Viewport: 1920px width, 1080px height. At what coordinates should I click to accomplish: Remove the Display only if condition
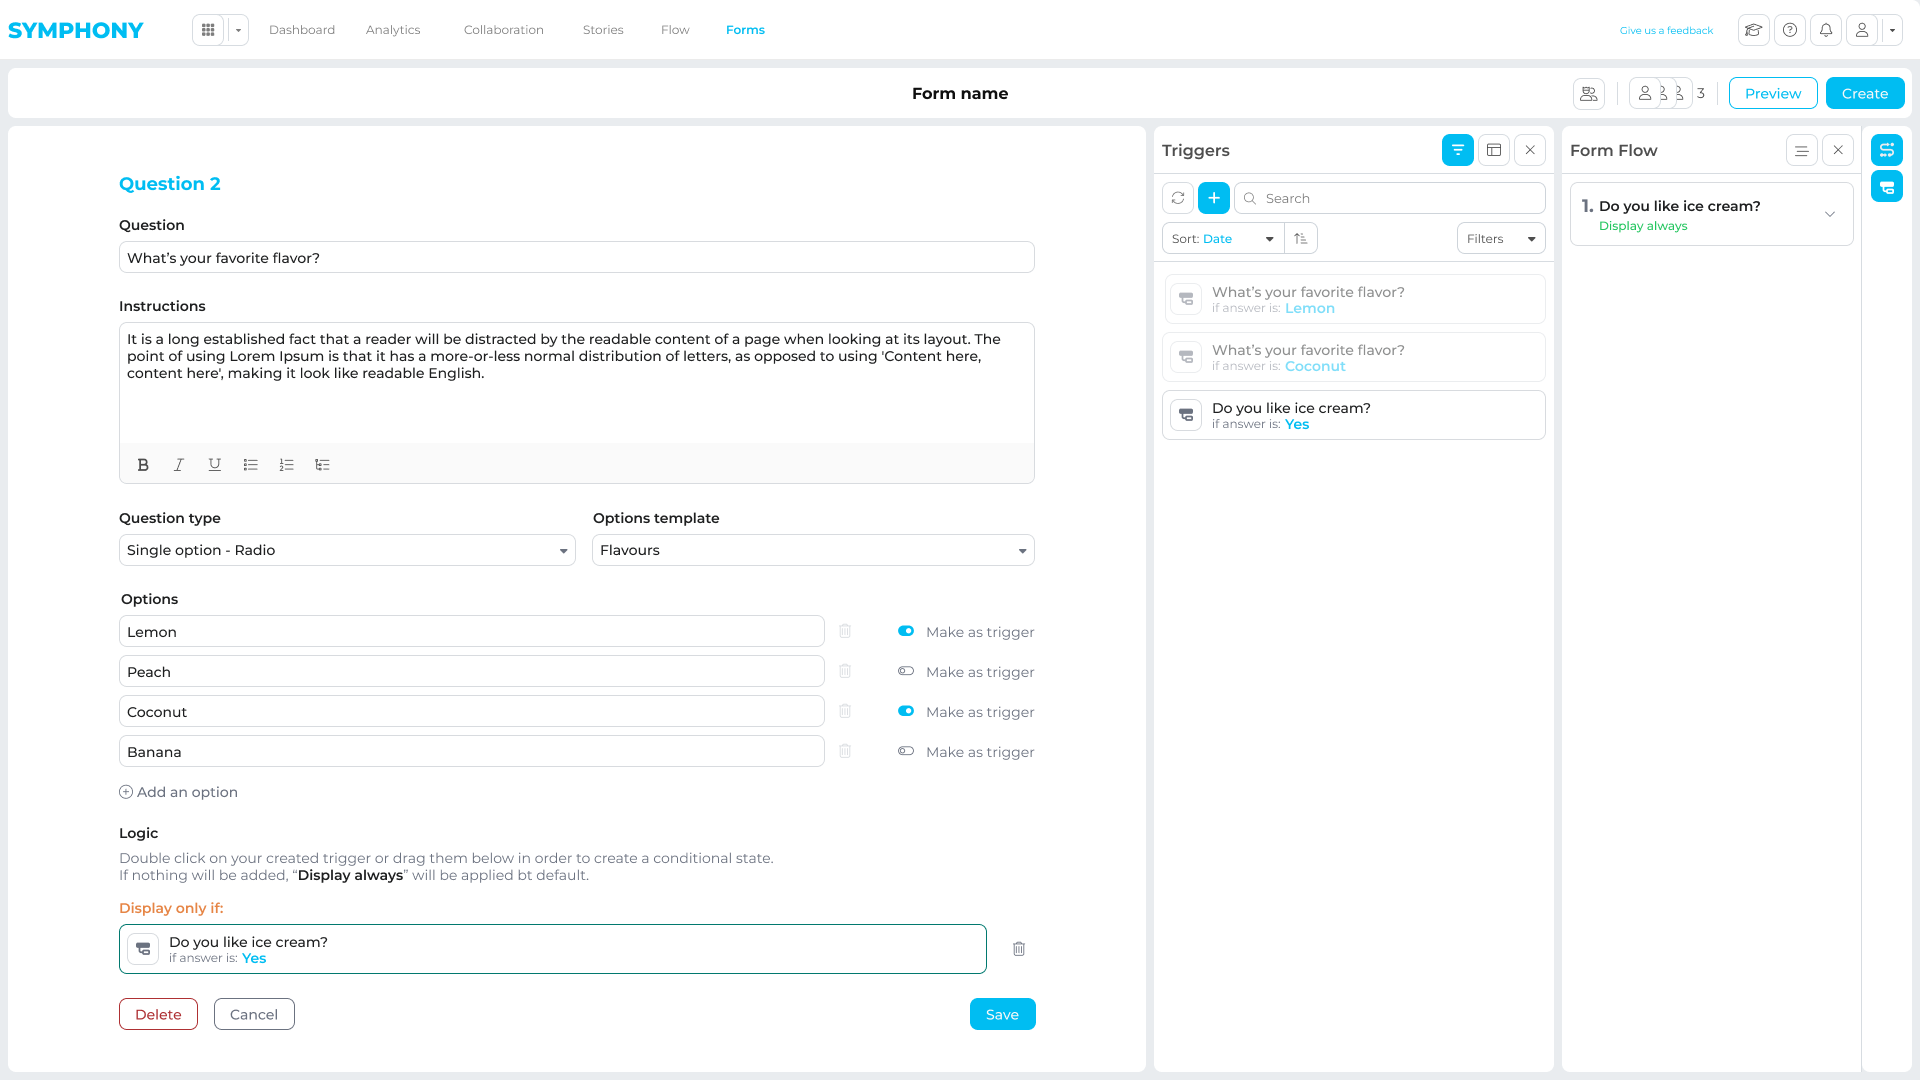point(1018,949)
